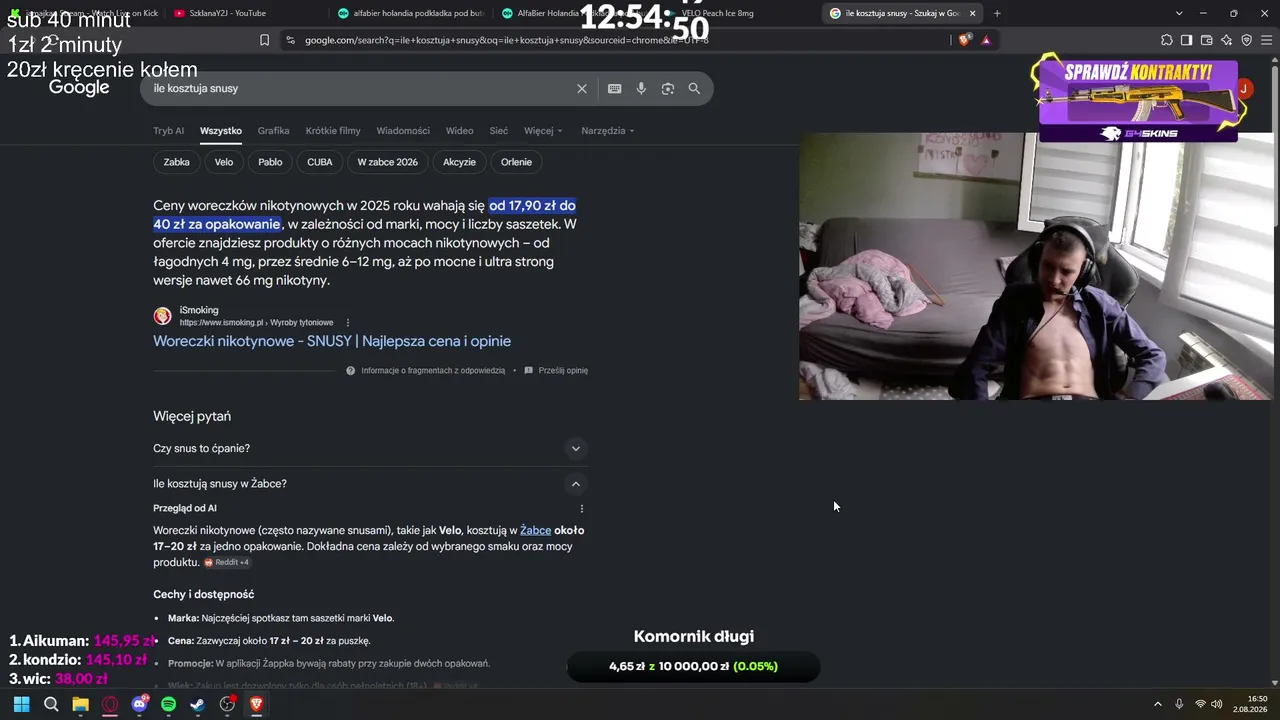The height and width of the screenshot is (720, 1280).
Task: Open a new browser tab
Action: click(x=997, y=13)
